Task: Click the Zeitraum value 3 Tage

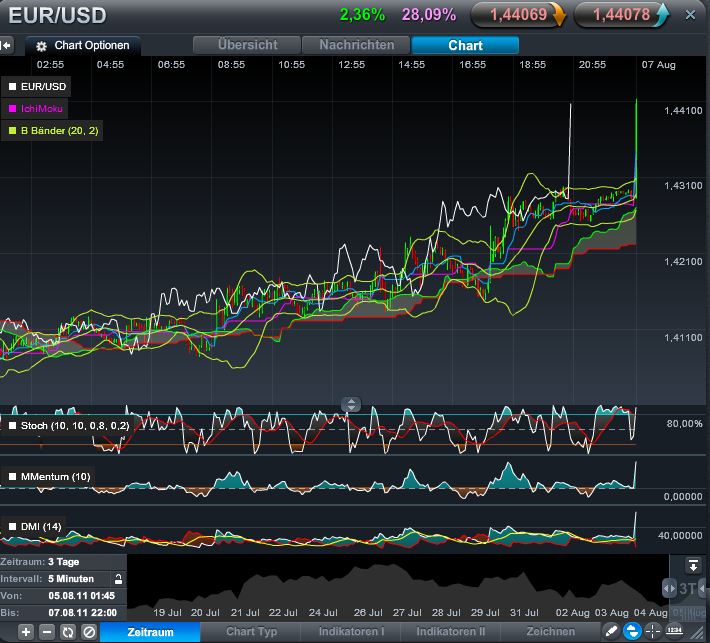Action: point(64,562)
